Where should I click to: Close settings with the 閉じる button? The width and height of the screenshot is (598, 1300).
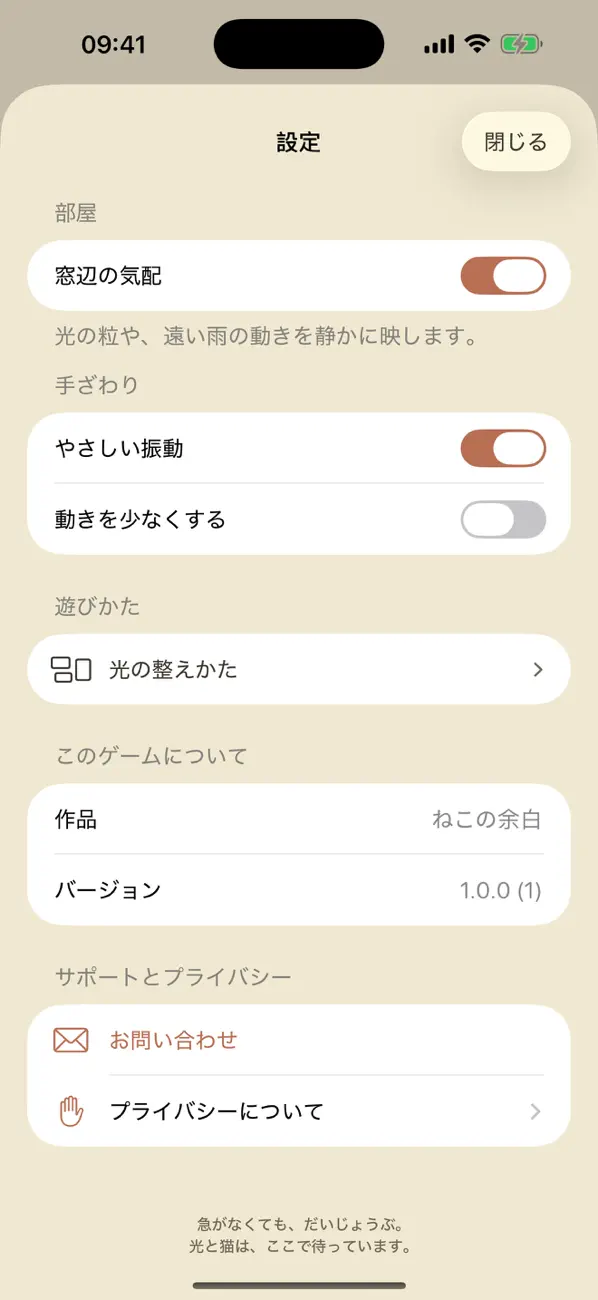pyautogui.click(x=516, y=142)
